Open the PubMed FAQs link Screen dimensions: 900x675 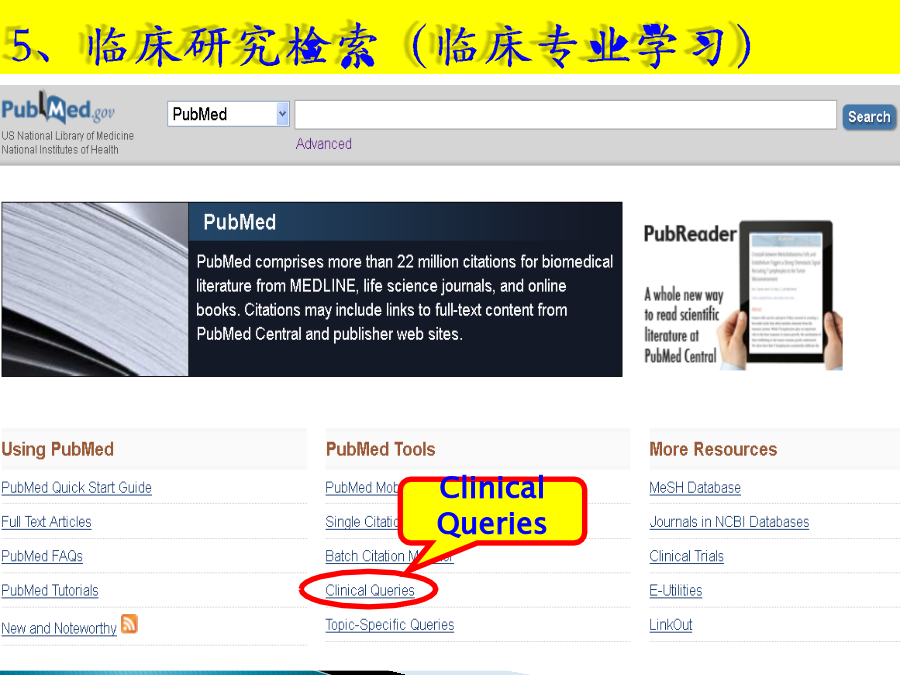(x=42, y=556)
